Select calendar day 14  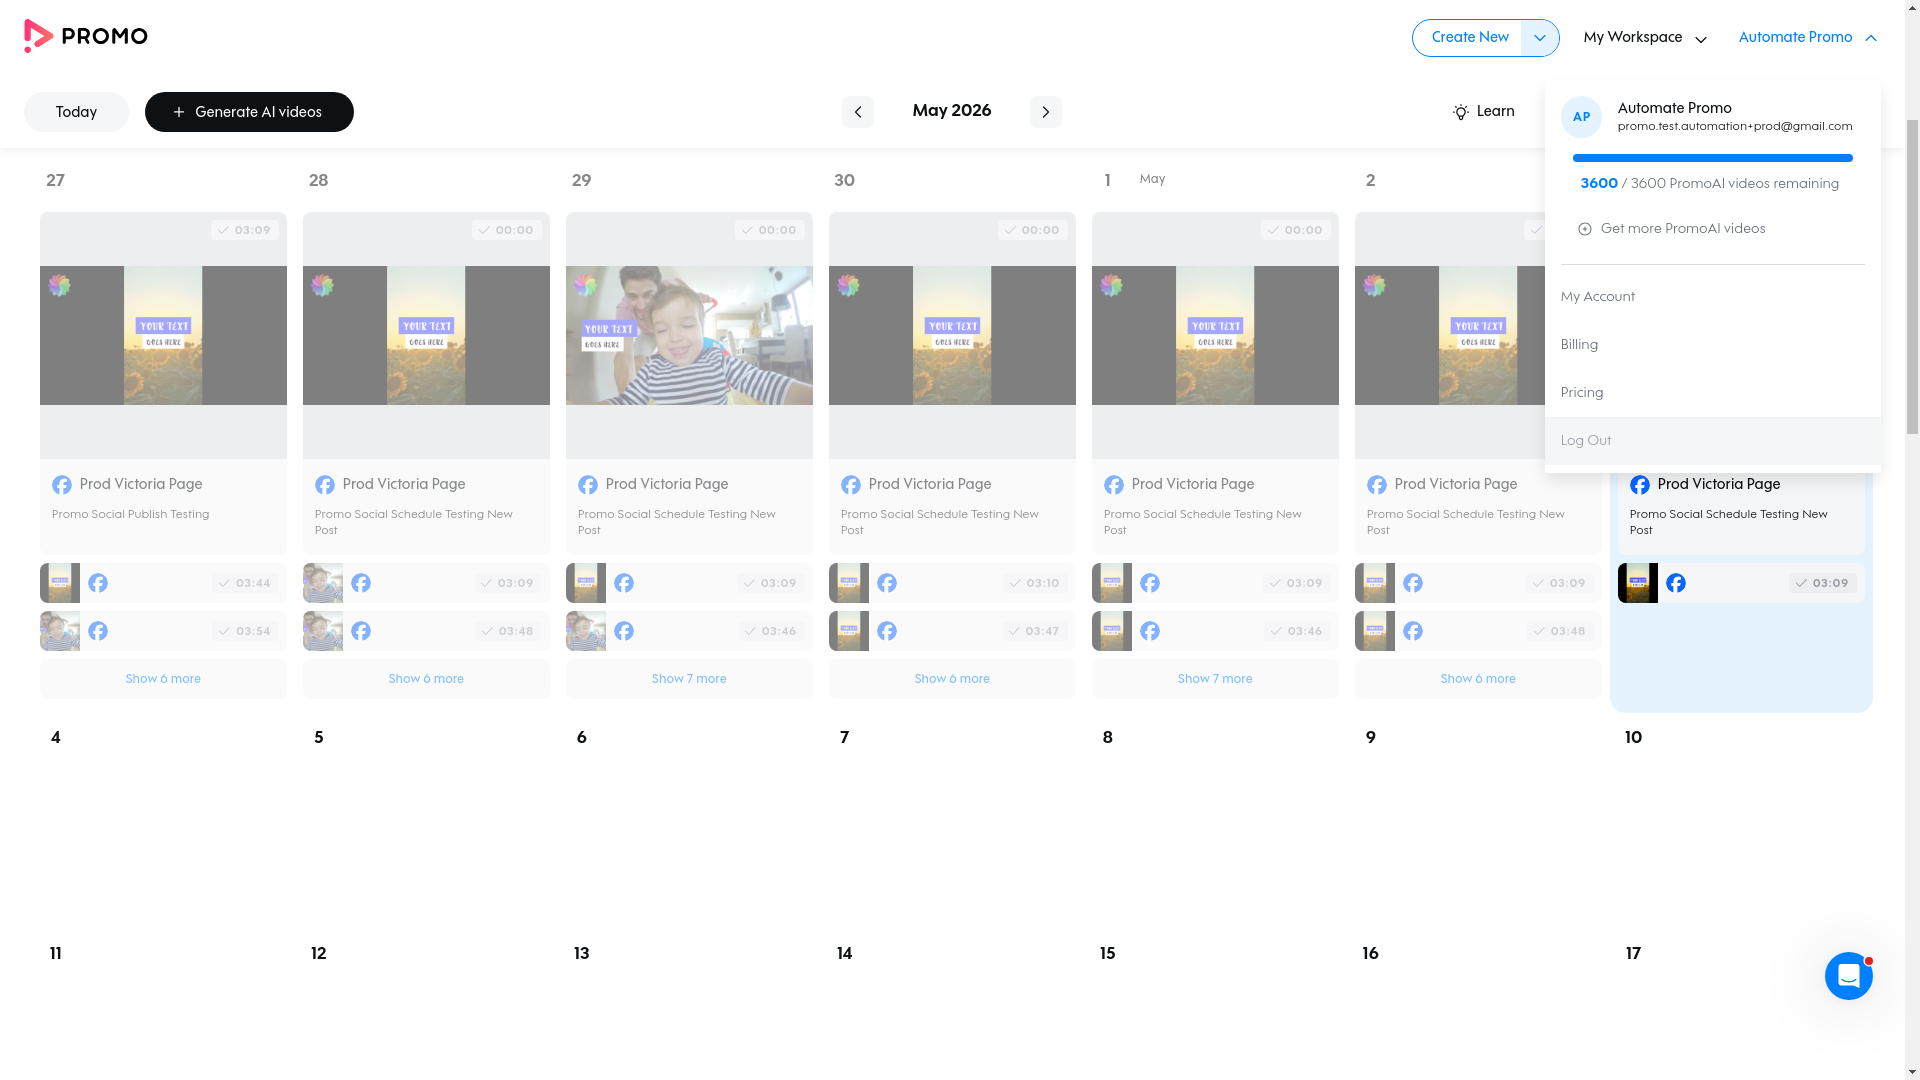tap(845, 954)
